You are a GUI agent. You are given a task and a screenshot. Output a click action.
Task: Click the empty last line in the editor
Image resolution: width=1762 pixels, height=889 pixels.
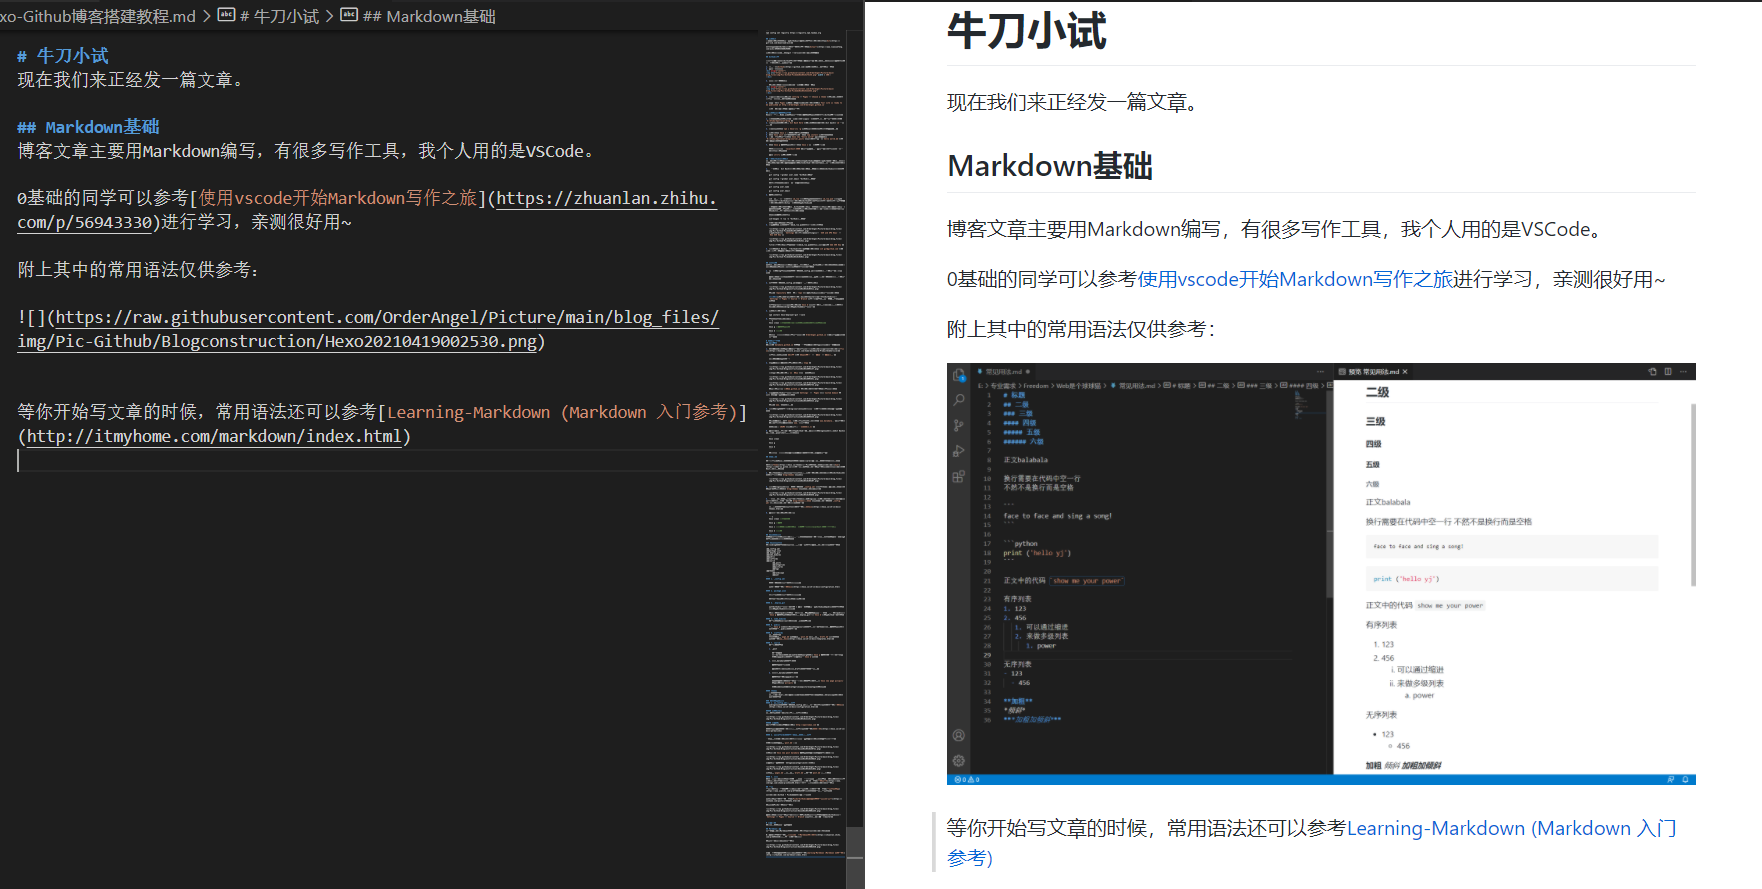coord(387,460)
